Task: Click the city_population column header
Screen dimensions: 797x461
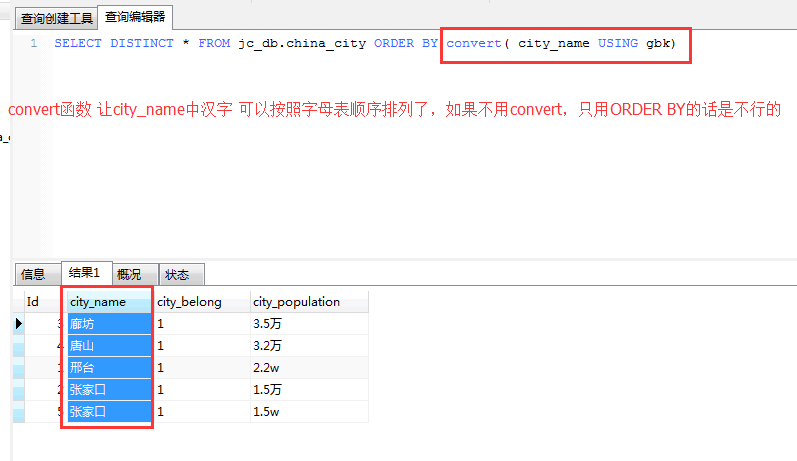Action: pyautogui.click(x=309, y=302)
